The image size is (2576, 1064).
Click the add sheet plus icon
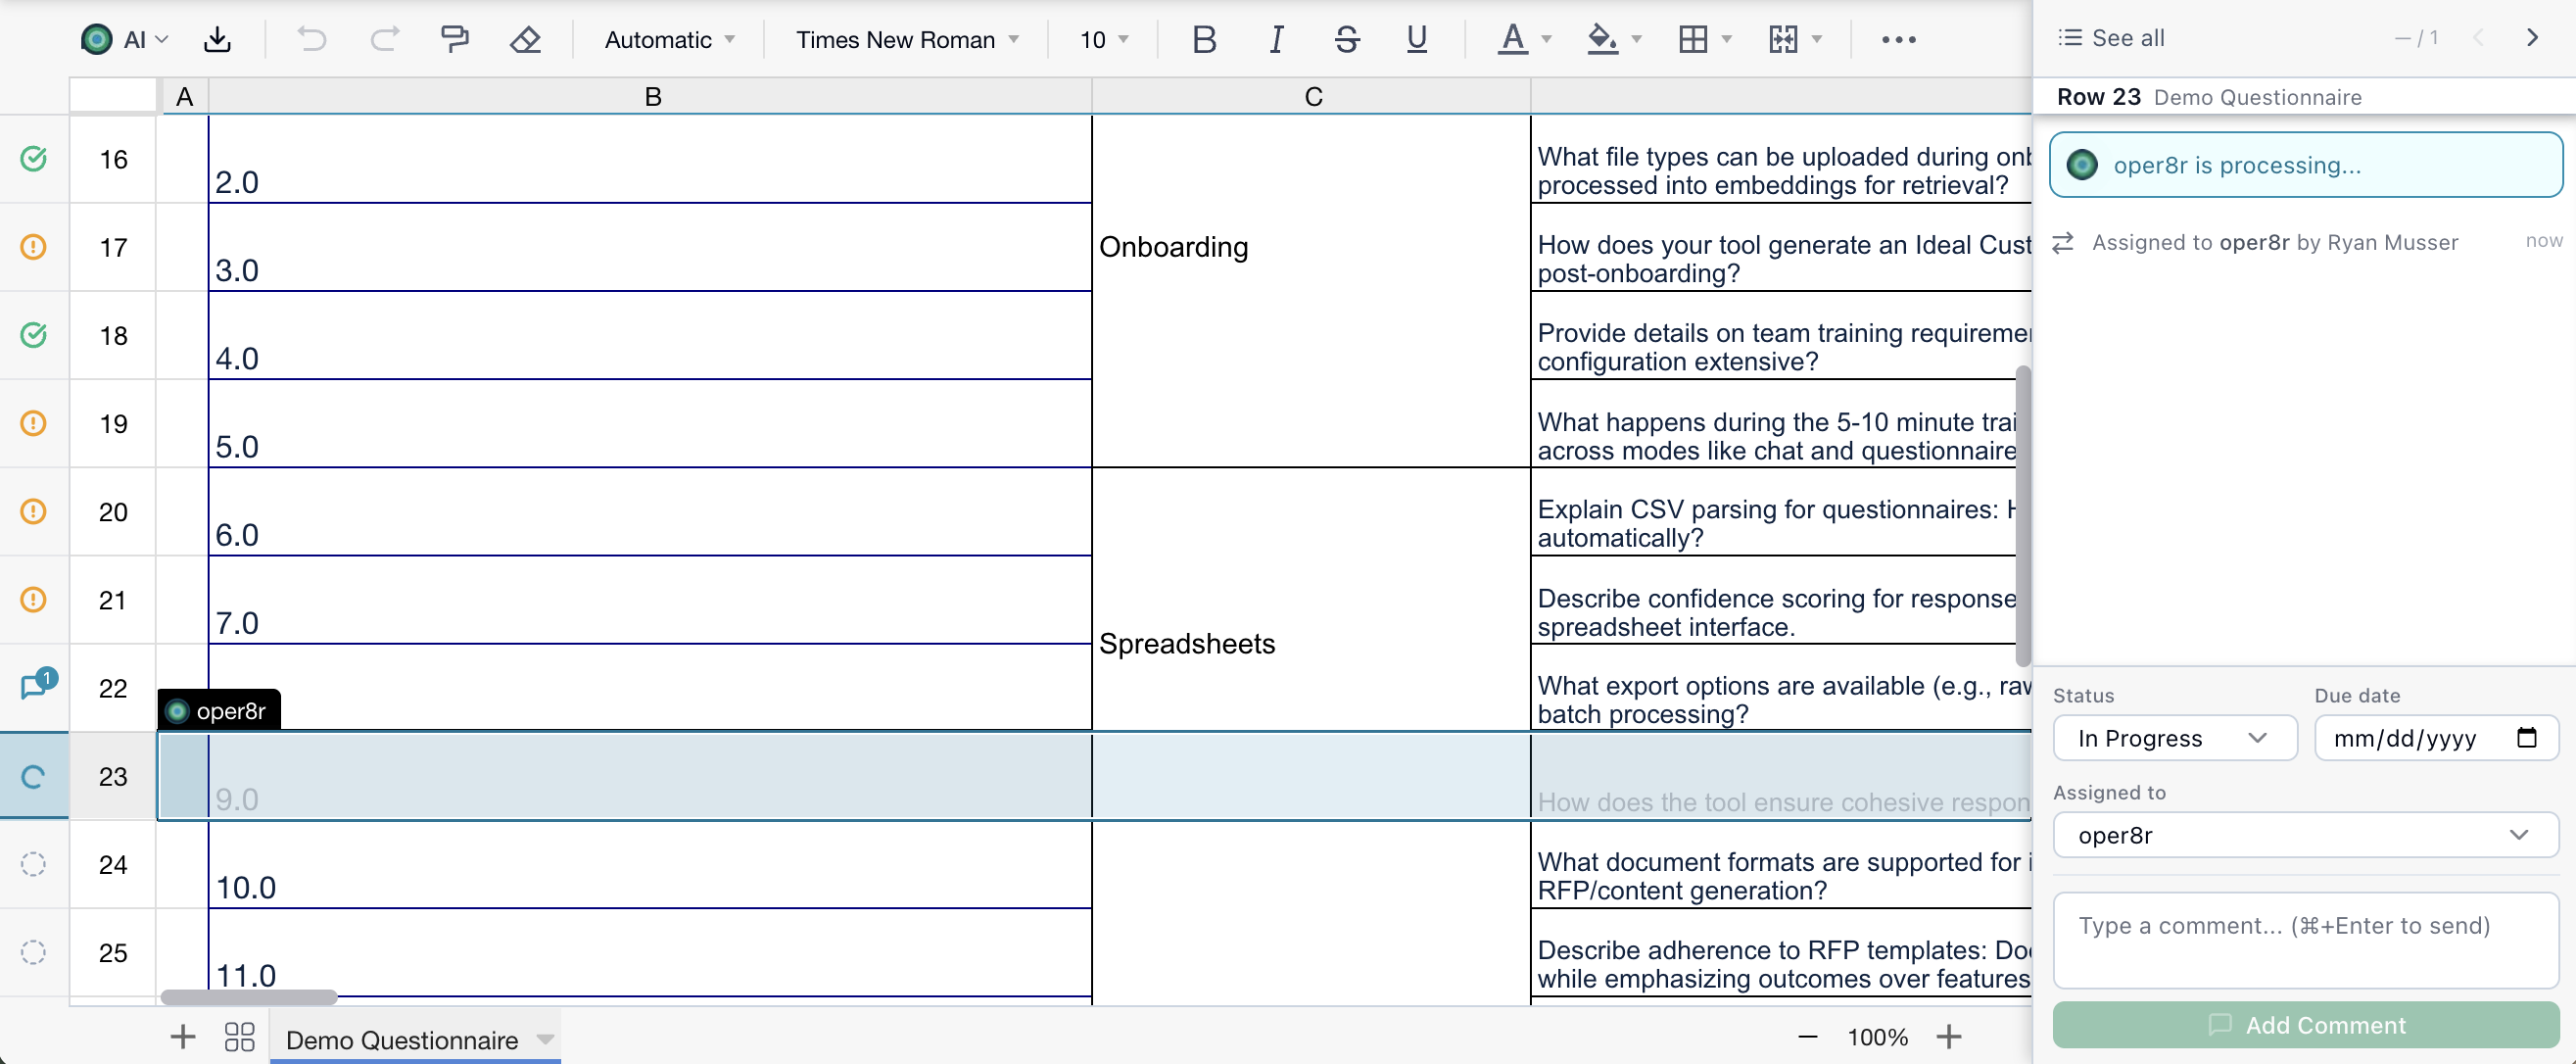click(x=182, y=1036)
